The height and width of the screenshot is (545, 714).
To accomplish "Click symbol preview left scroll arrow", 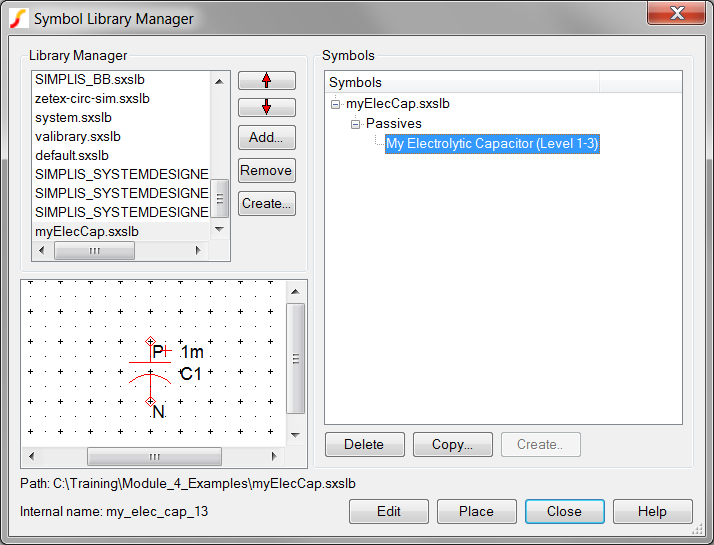I will [31, 456].
